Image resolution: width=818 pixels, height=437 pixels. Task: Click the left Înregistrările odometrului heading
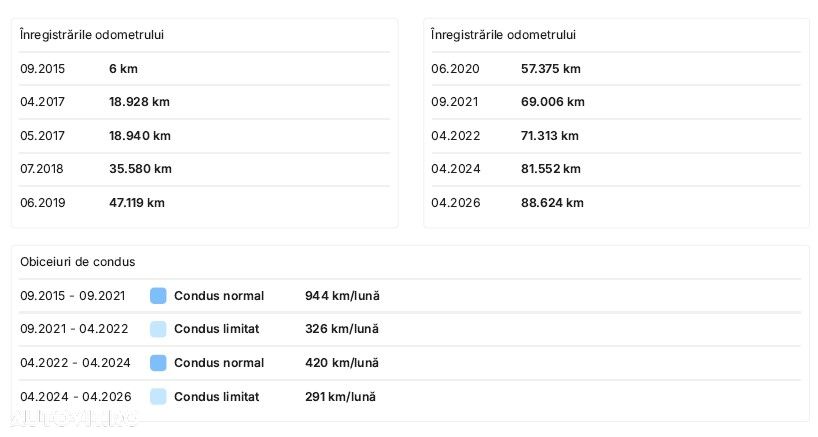(92, 35)
